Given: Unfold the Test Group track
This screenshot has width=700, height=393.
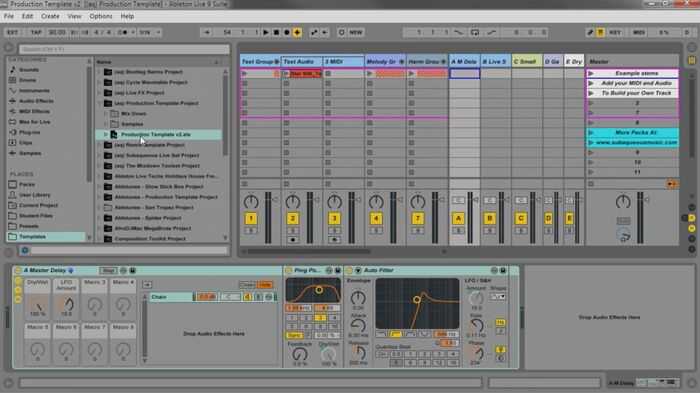Looking at the screenshot, I should tap(277, 62).
